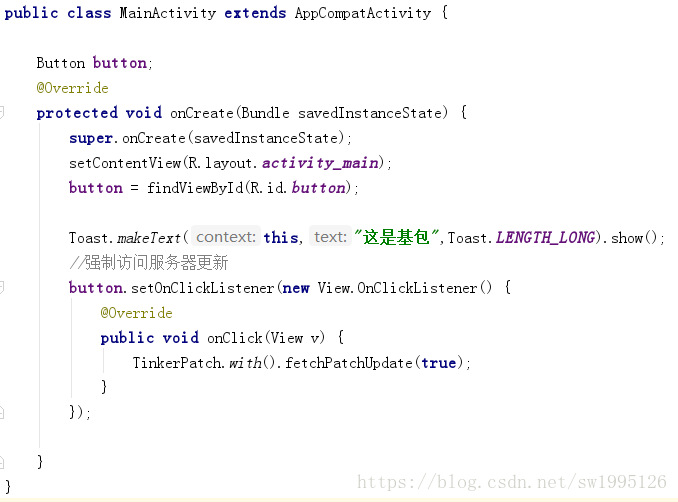Click the setOnClickListener method name
678x502 pixels.
[x=202, y=288]
